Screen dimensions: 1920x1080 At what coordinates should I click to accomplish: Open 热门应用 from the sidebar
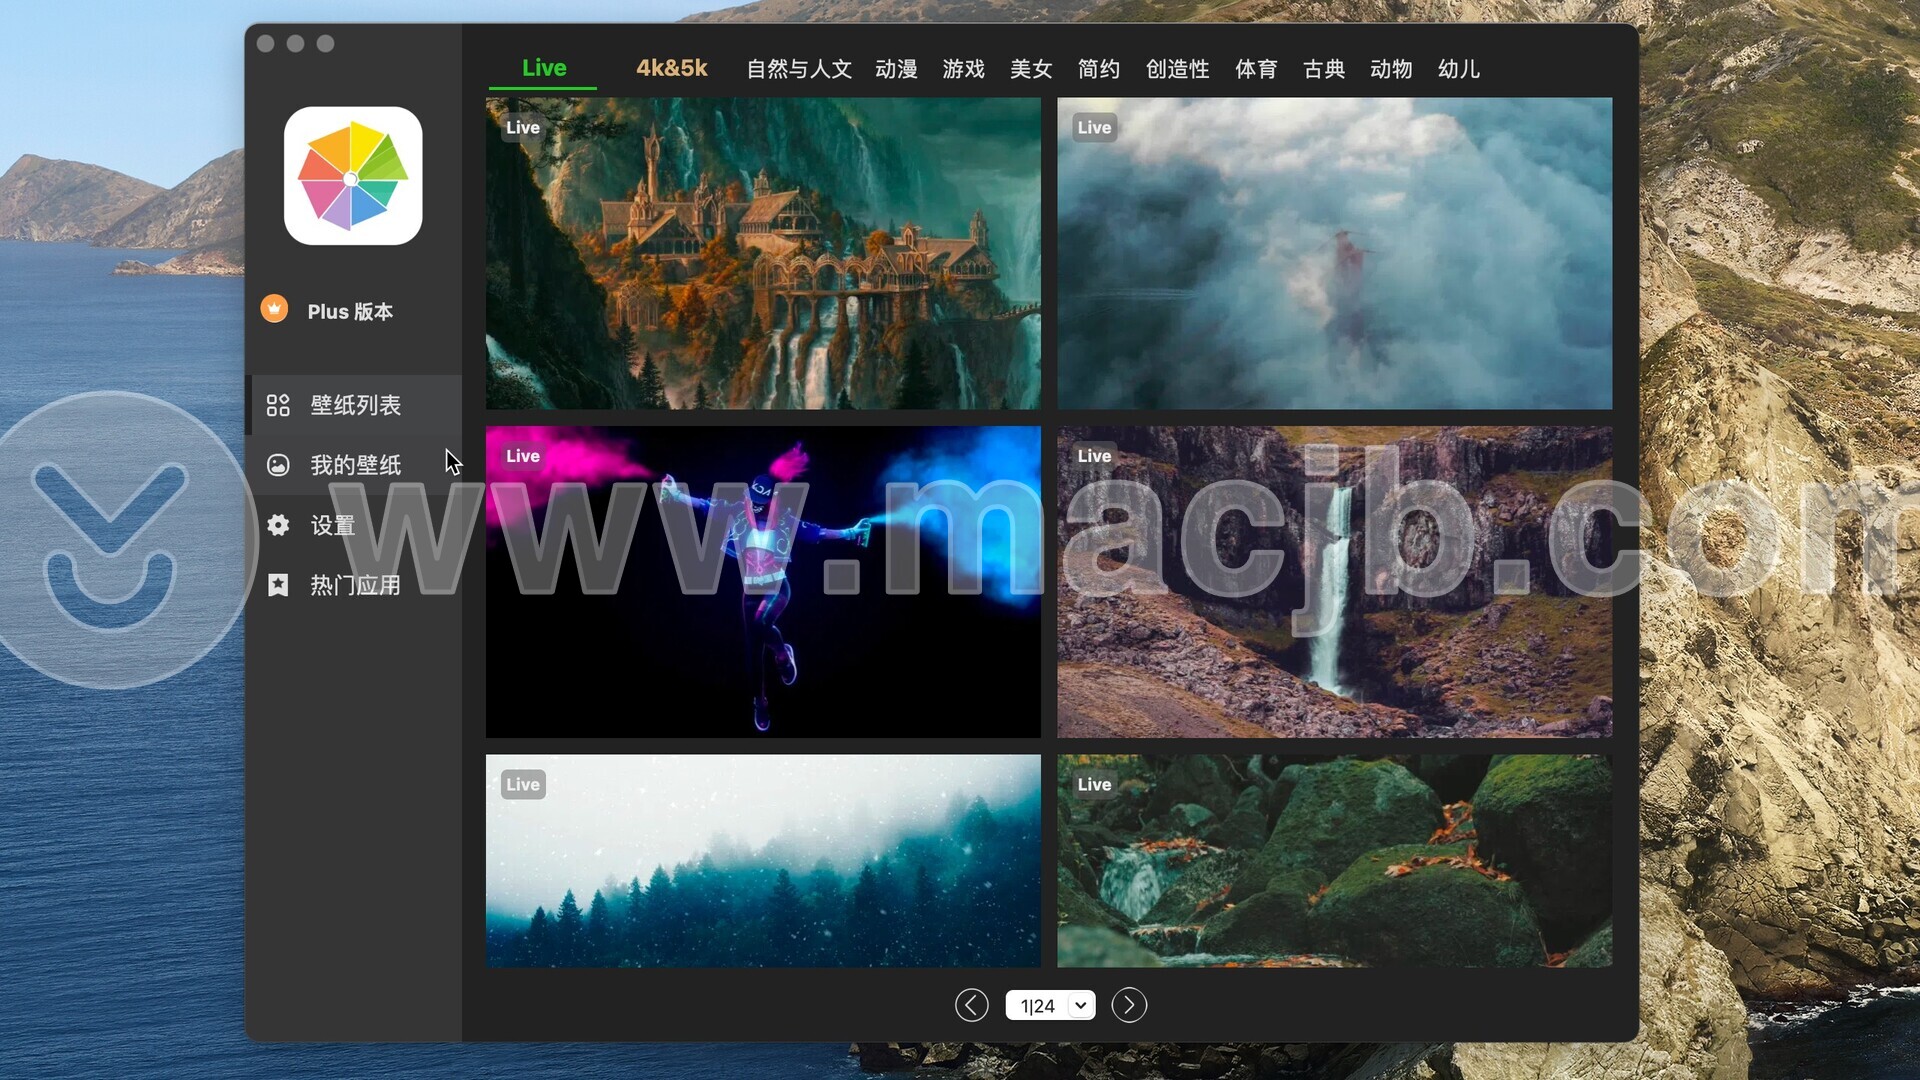[355, 585]
